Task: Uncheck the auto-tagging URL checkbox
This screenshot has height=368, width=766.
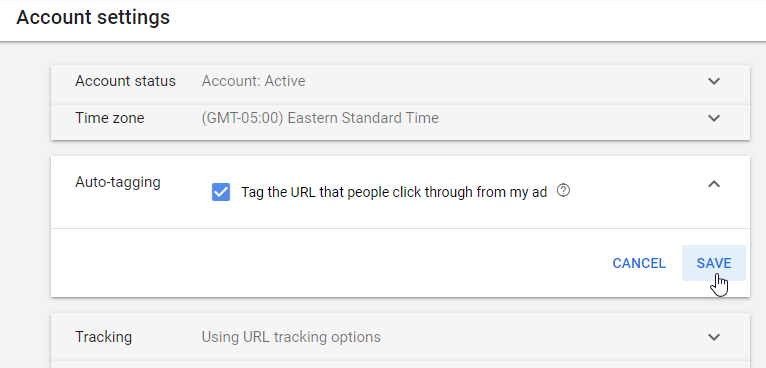Action: 221,192
